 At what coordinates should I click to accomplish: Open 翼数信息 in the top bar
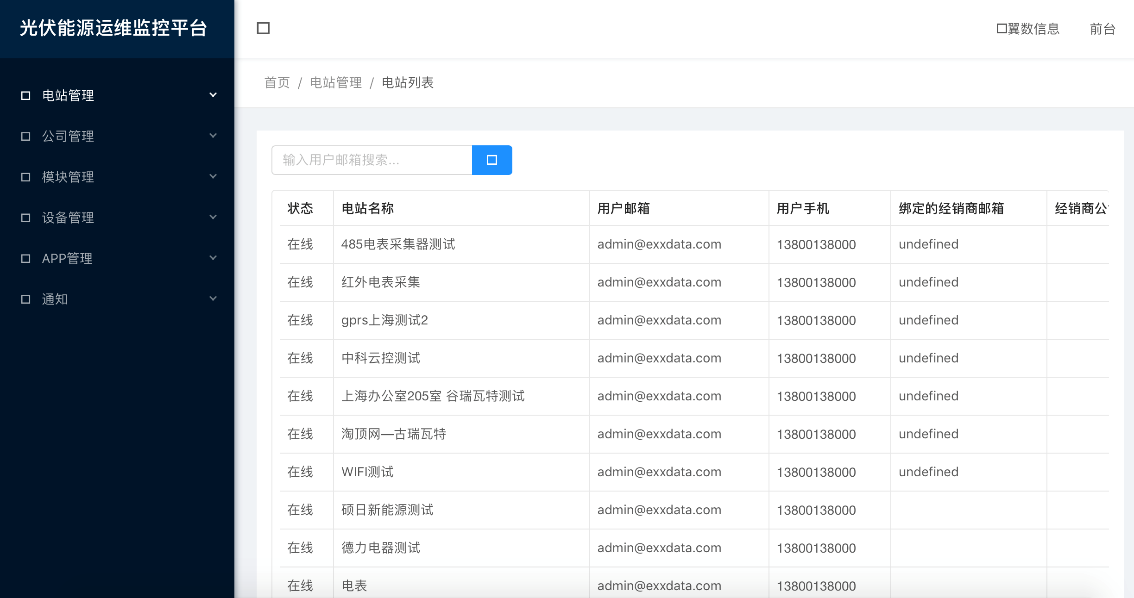[x=1028, y=29]
